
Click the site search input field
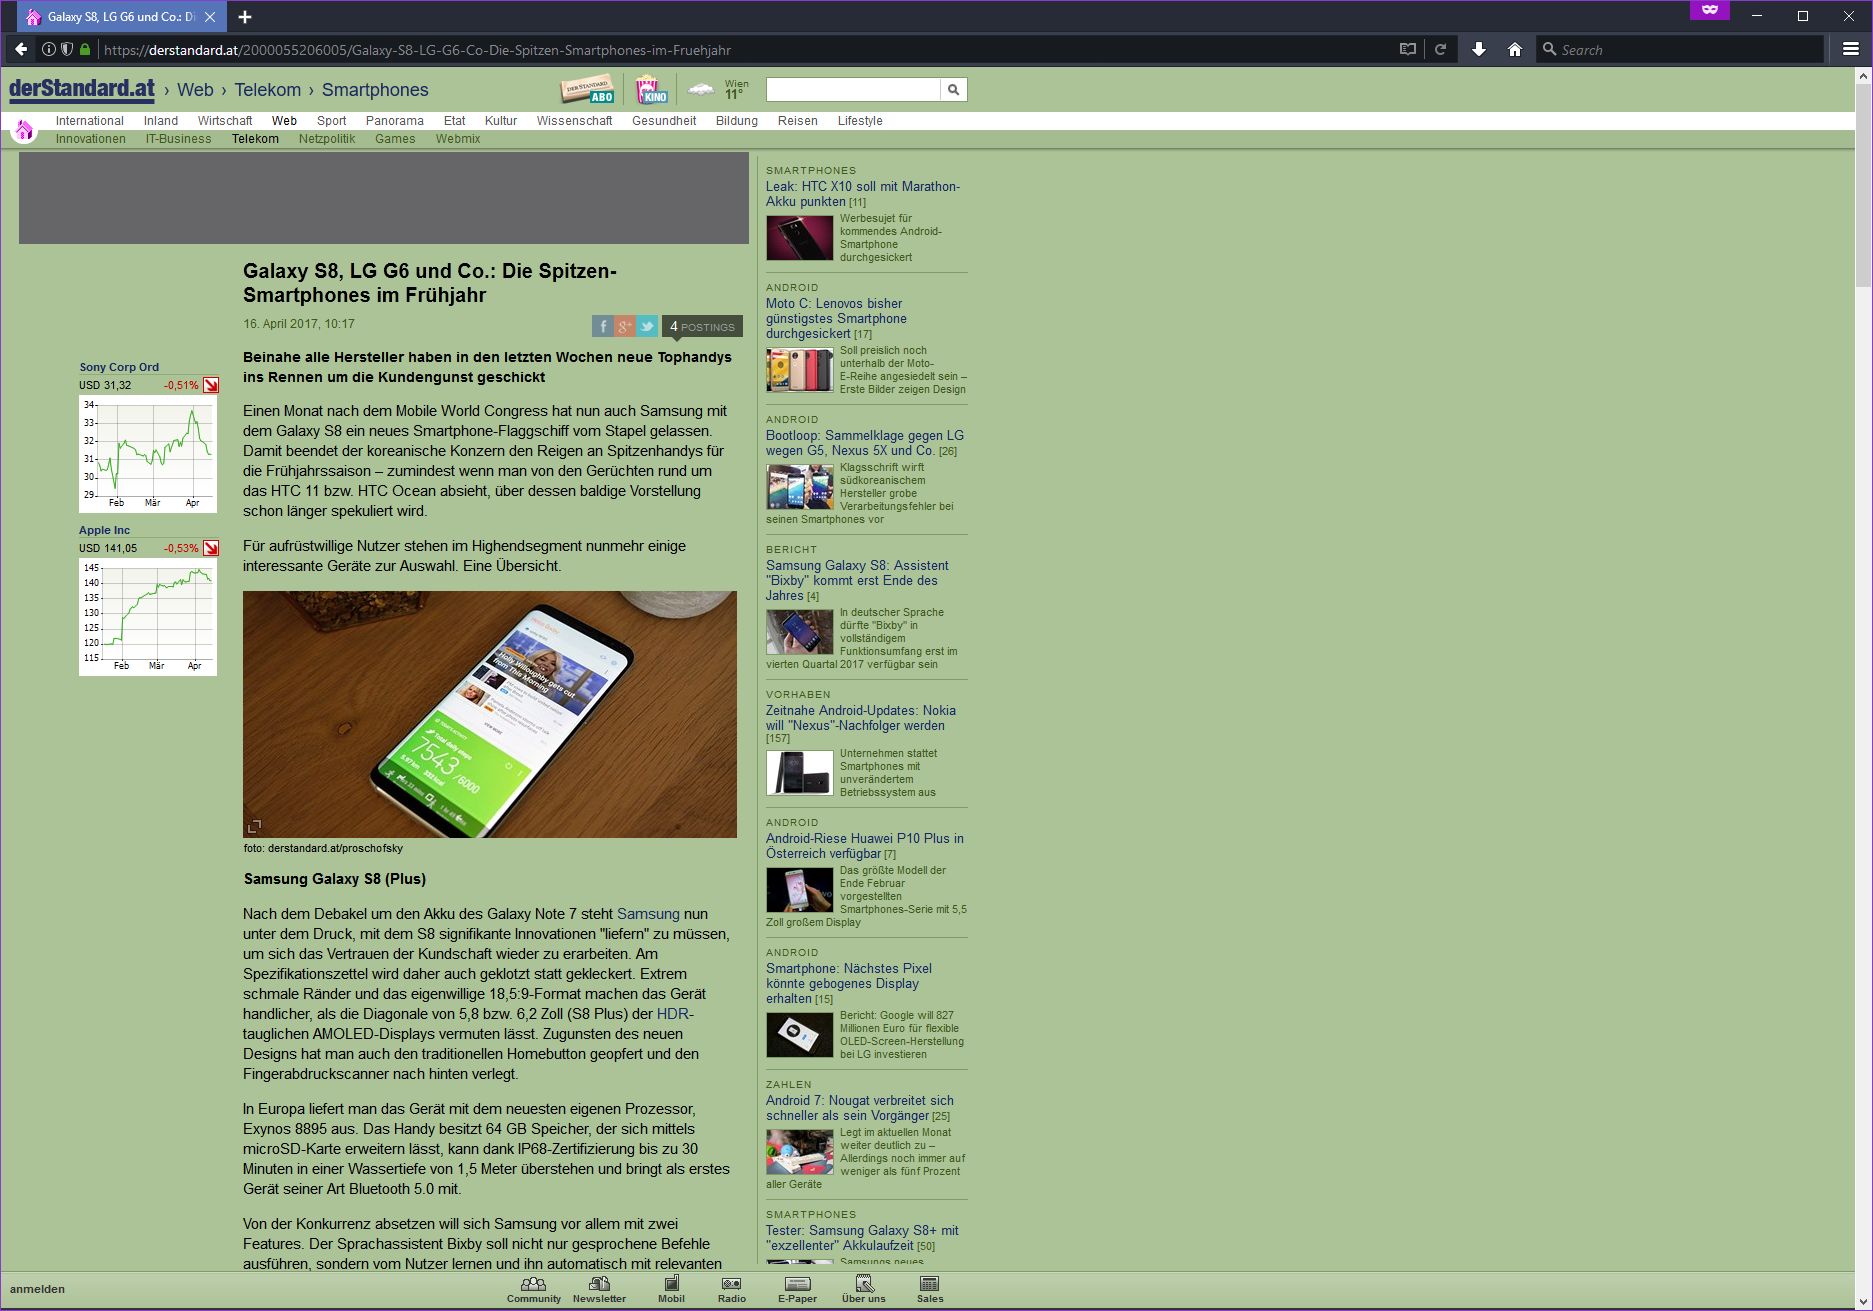coord(853,90)
